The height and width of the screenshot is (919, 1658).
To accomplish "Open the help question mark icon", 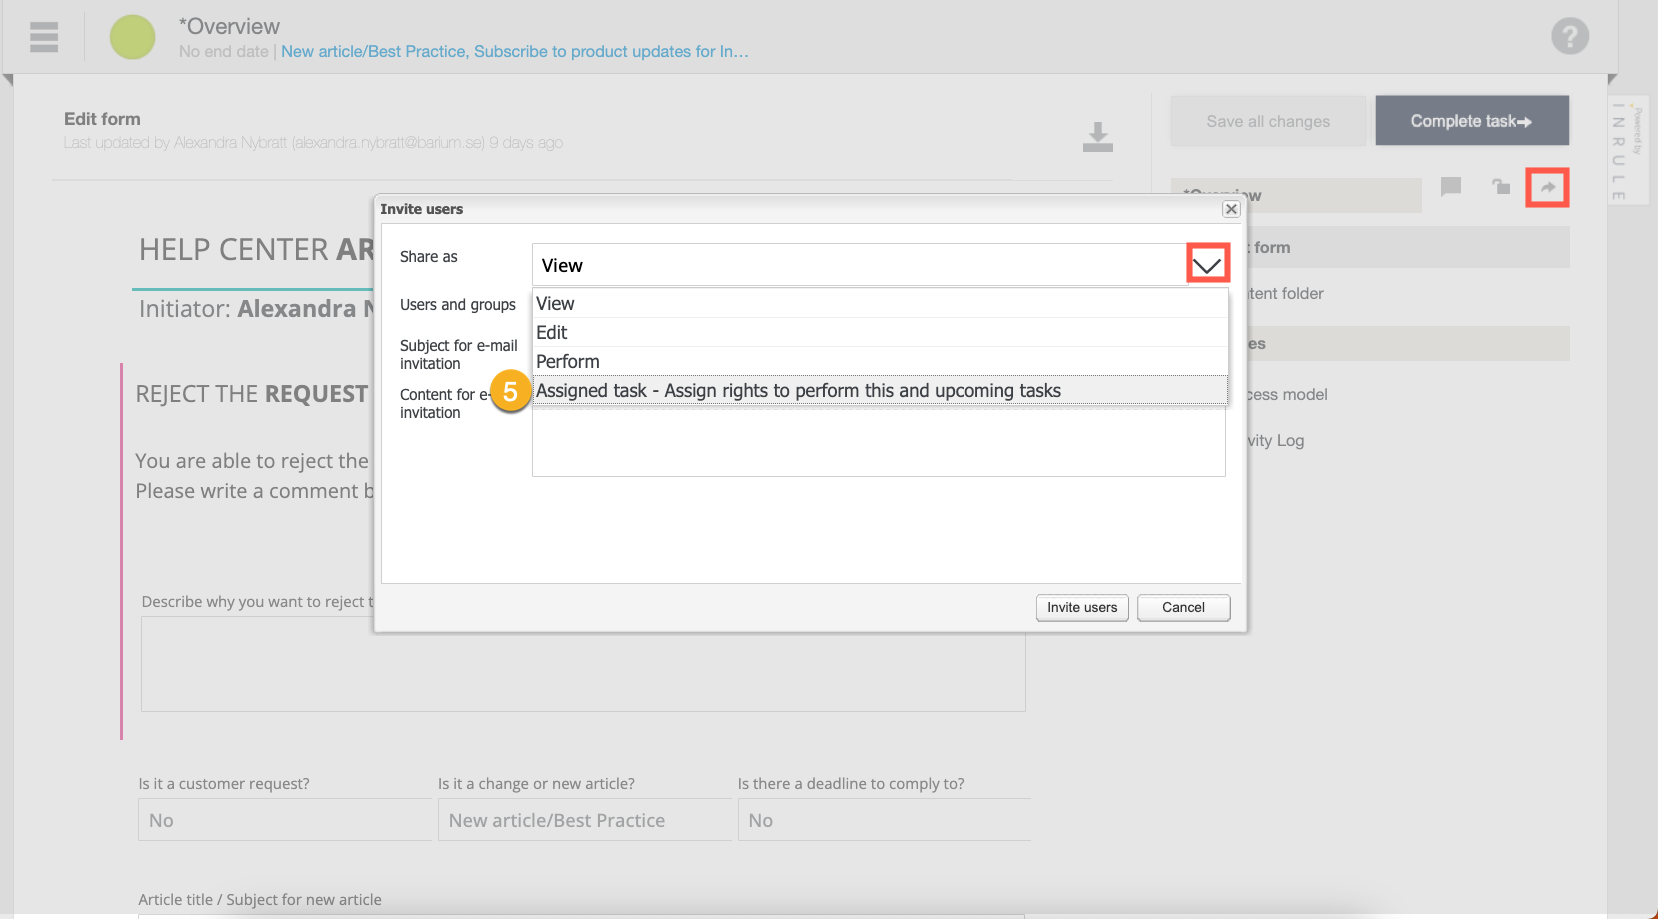I will point(1569,37).
